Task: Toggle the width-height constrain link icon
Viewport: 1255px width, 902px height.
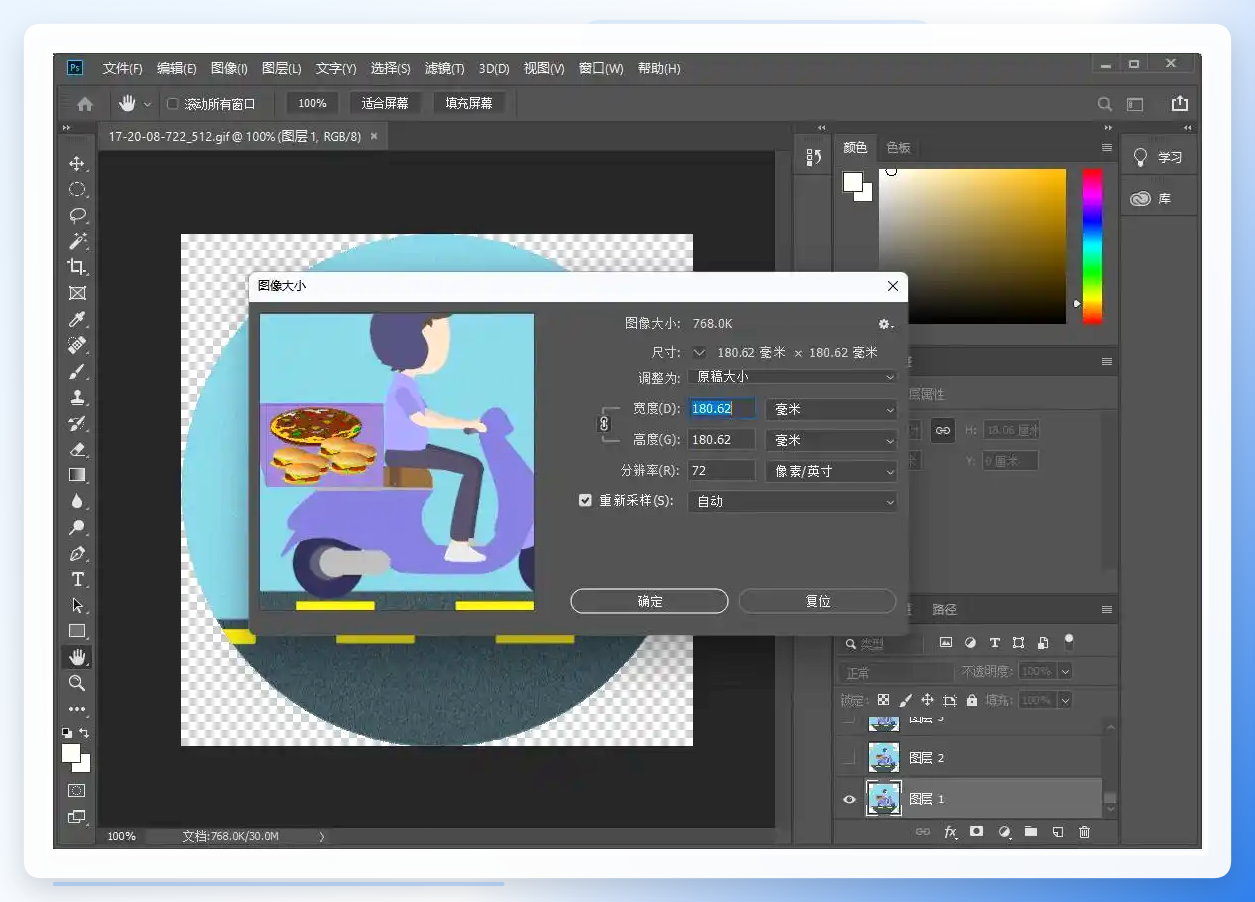Action: point(603,424)
